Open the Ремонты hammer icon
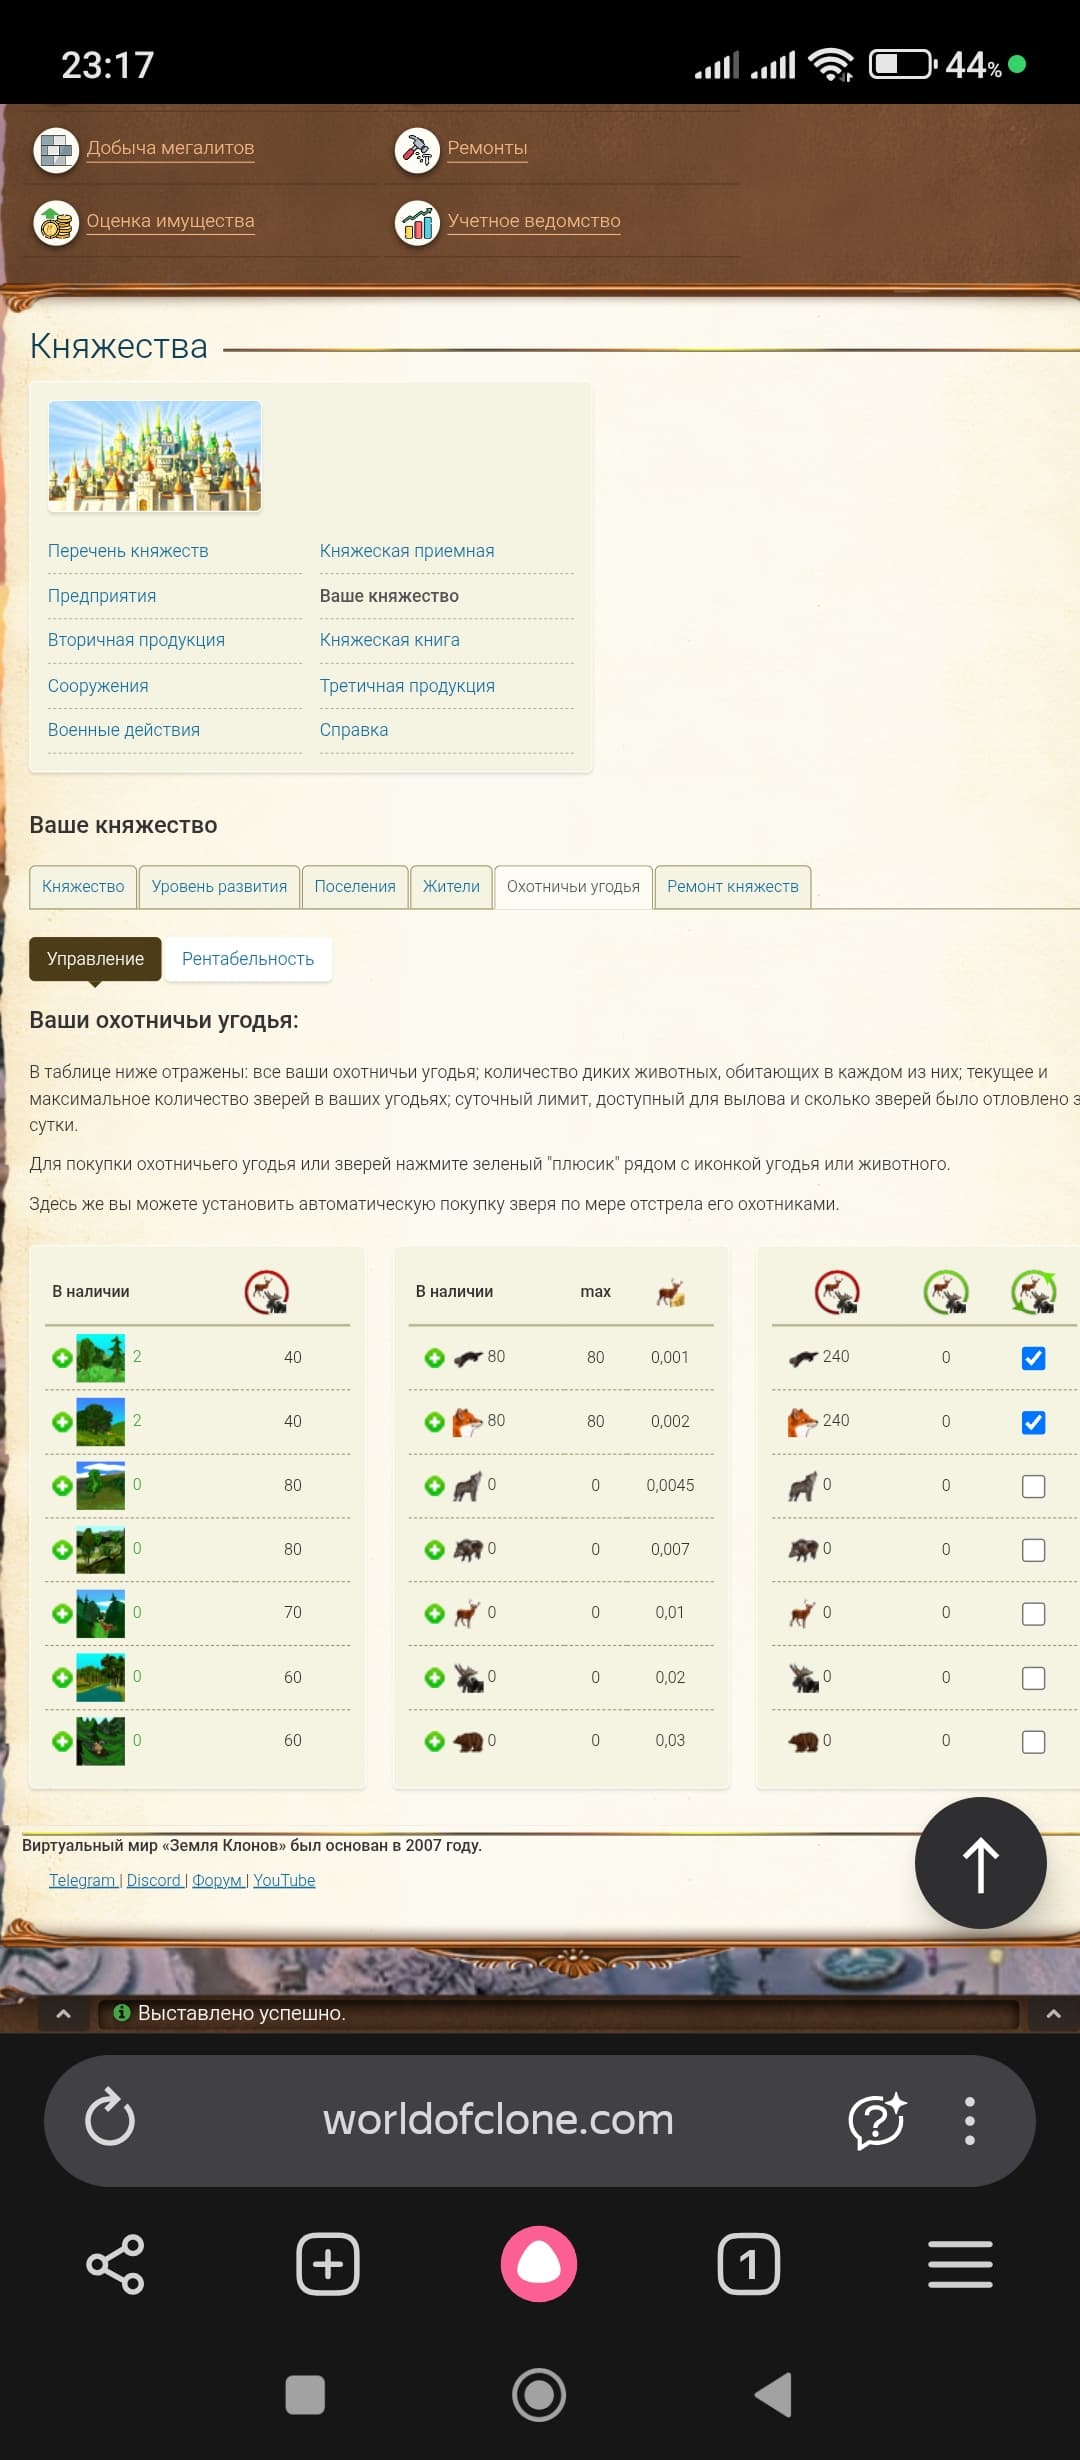The width and height of the screenshot is (1080, 2460). (417, 150)
